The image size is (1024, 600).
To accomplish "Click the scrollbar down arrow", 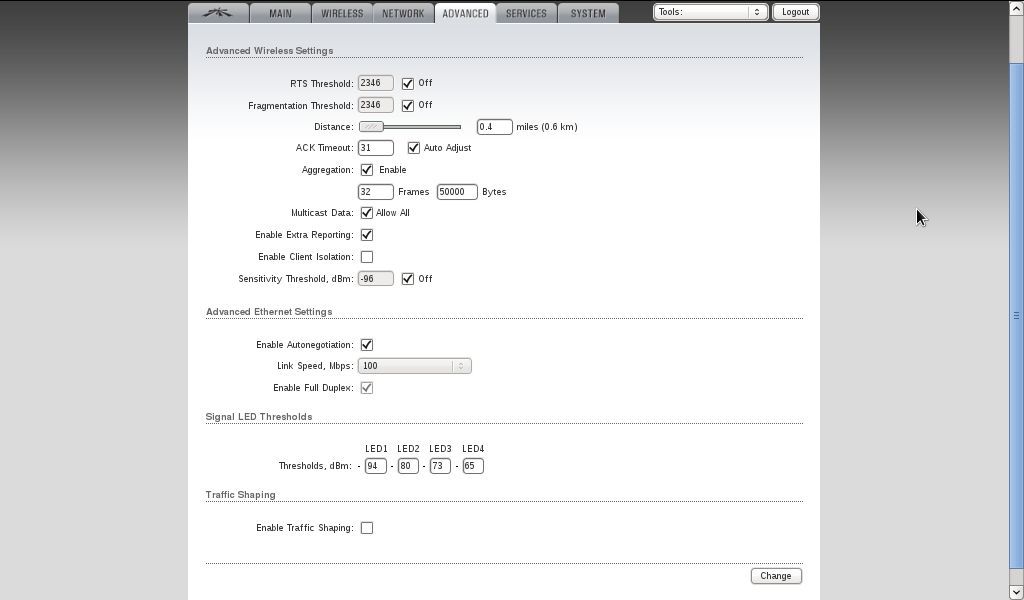I will (x=1016, y=592).
